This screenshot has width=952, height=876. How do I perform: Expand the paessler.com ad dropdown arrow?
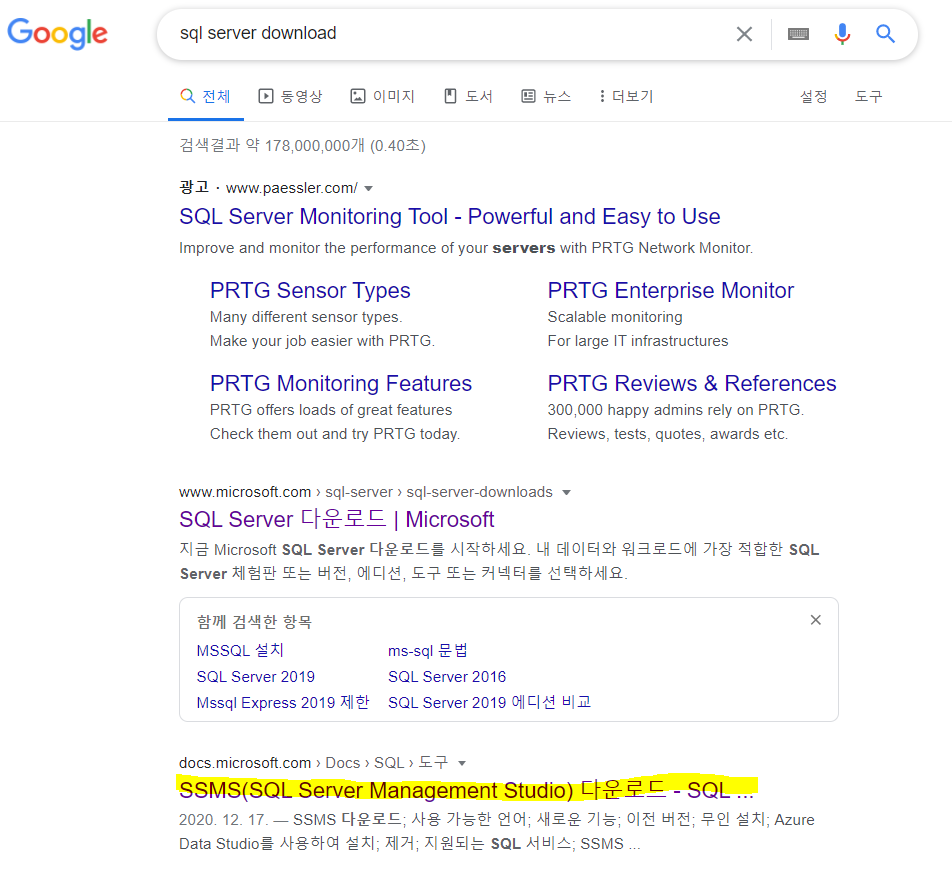click(369, 189)
